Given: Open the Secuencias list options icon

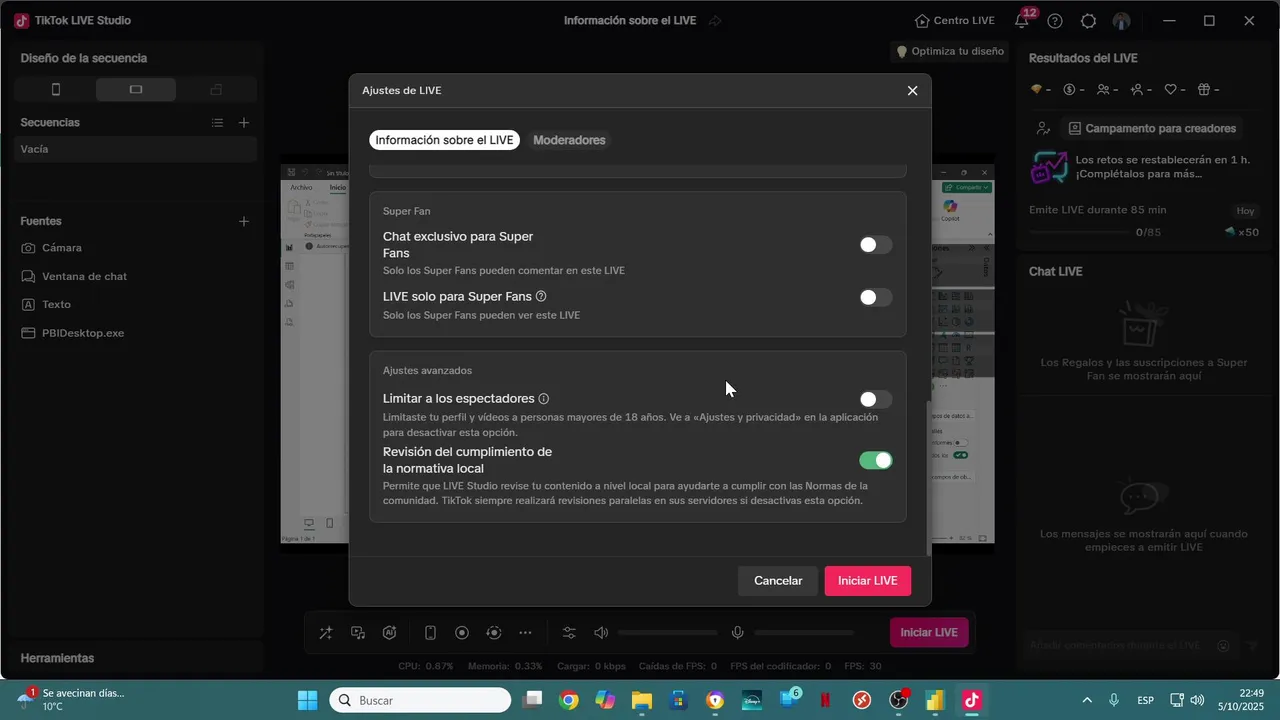Looking at the screenshot, I should [217, 123].
